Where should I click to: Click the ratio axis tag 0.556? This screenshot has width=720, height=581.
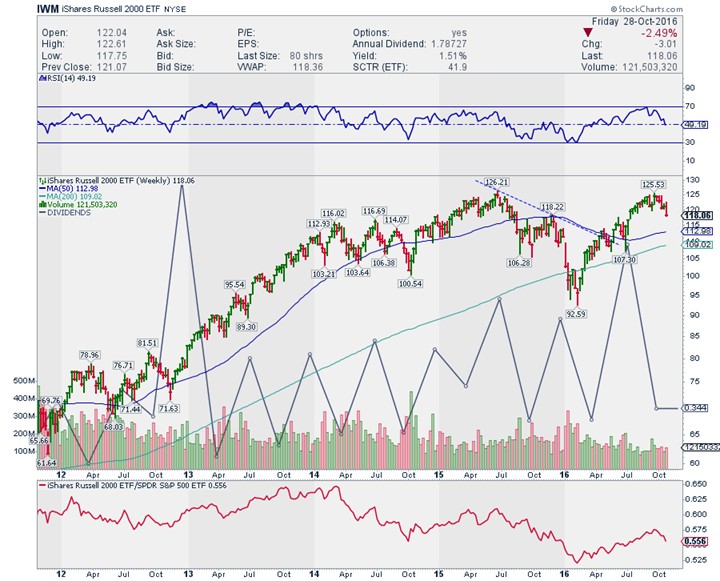(x=695, y=542)
